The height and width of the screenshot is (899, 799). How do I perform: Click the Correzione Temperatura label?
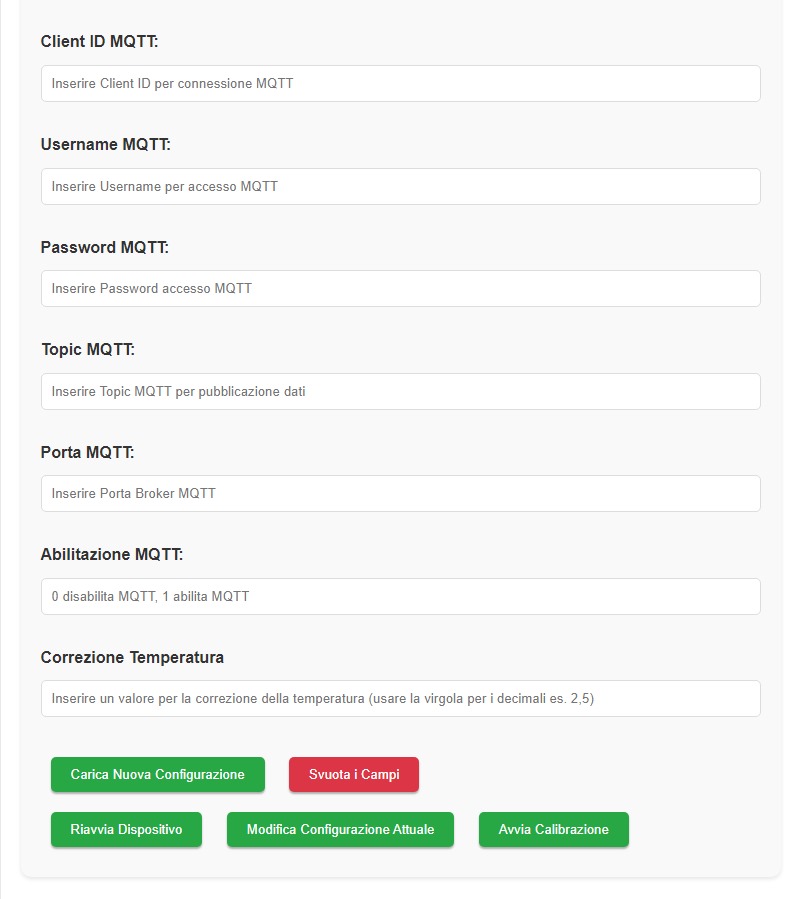[x=132, y=657]
